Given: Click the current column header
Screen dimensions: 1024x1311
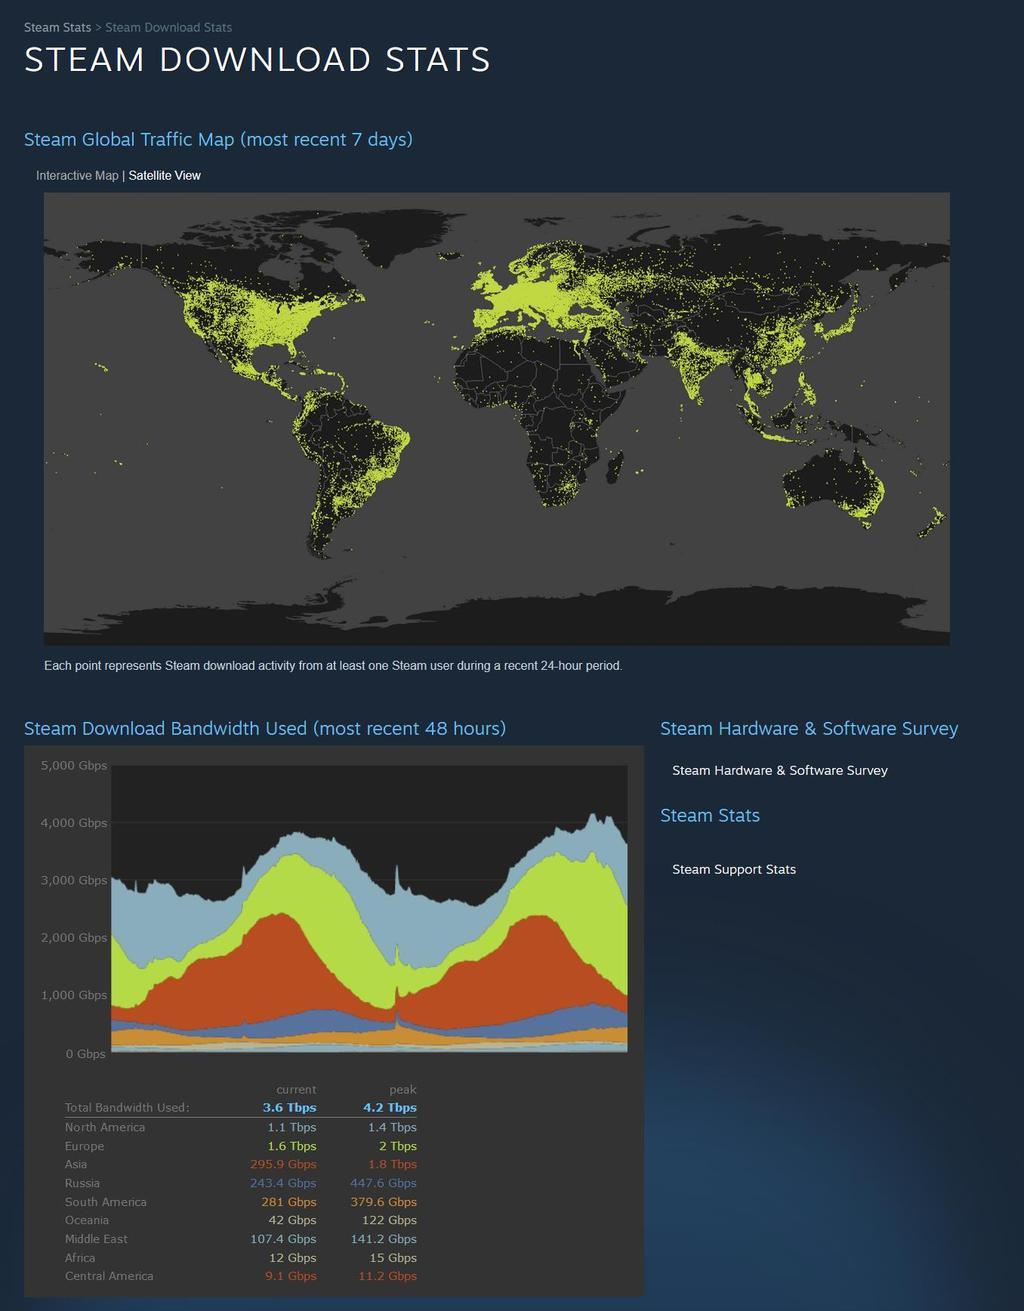Looking at the screenshot, I should [x=296, y=1090].
